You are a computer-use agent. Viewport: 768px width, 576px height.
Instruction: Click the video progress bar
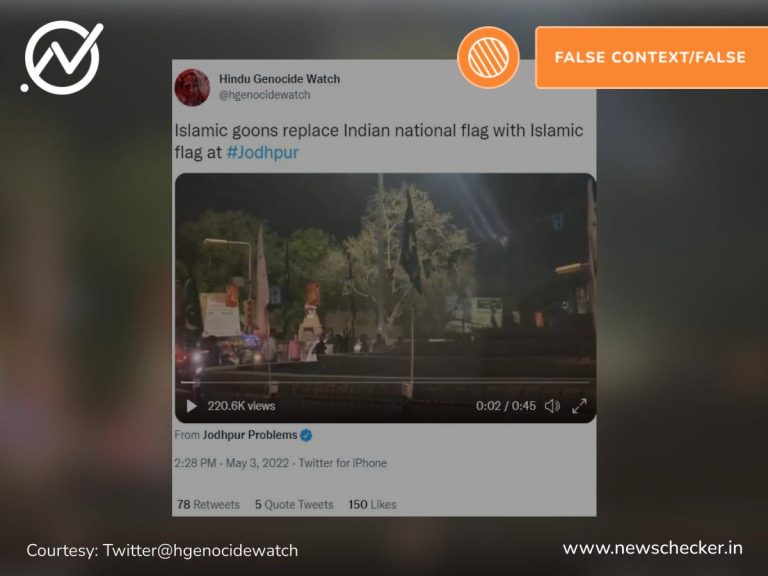click(x=385, y=382)
